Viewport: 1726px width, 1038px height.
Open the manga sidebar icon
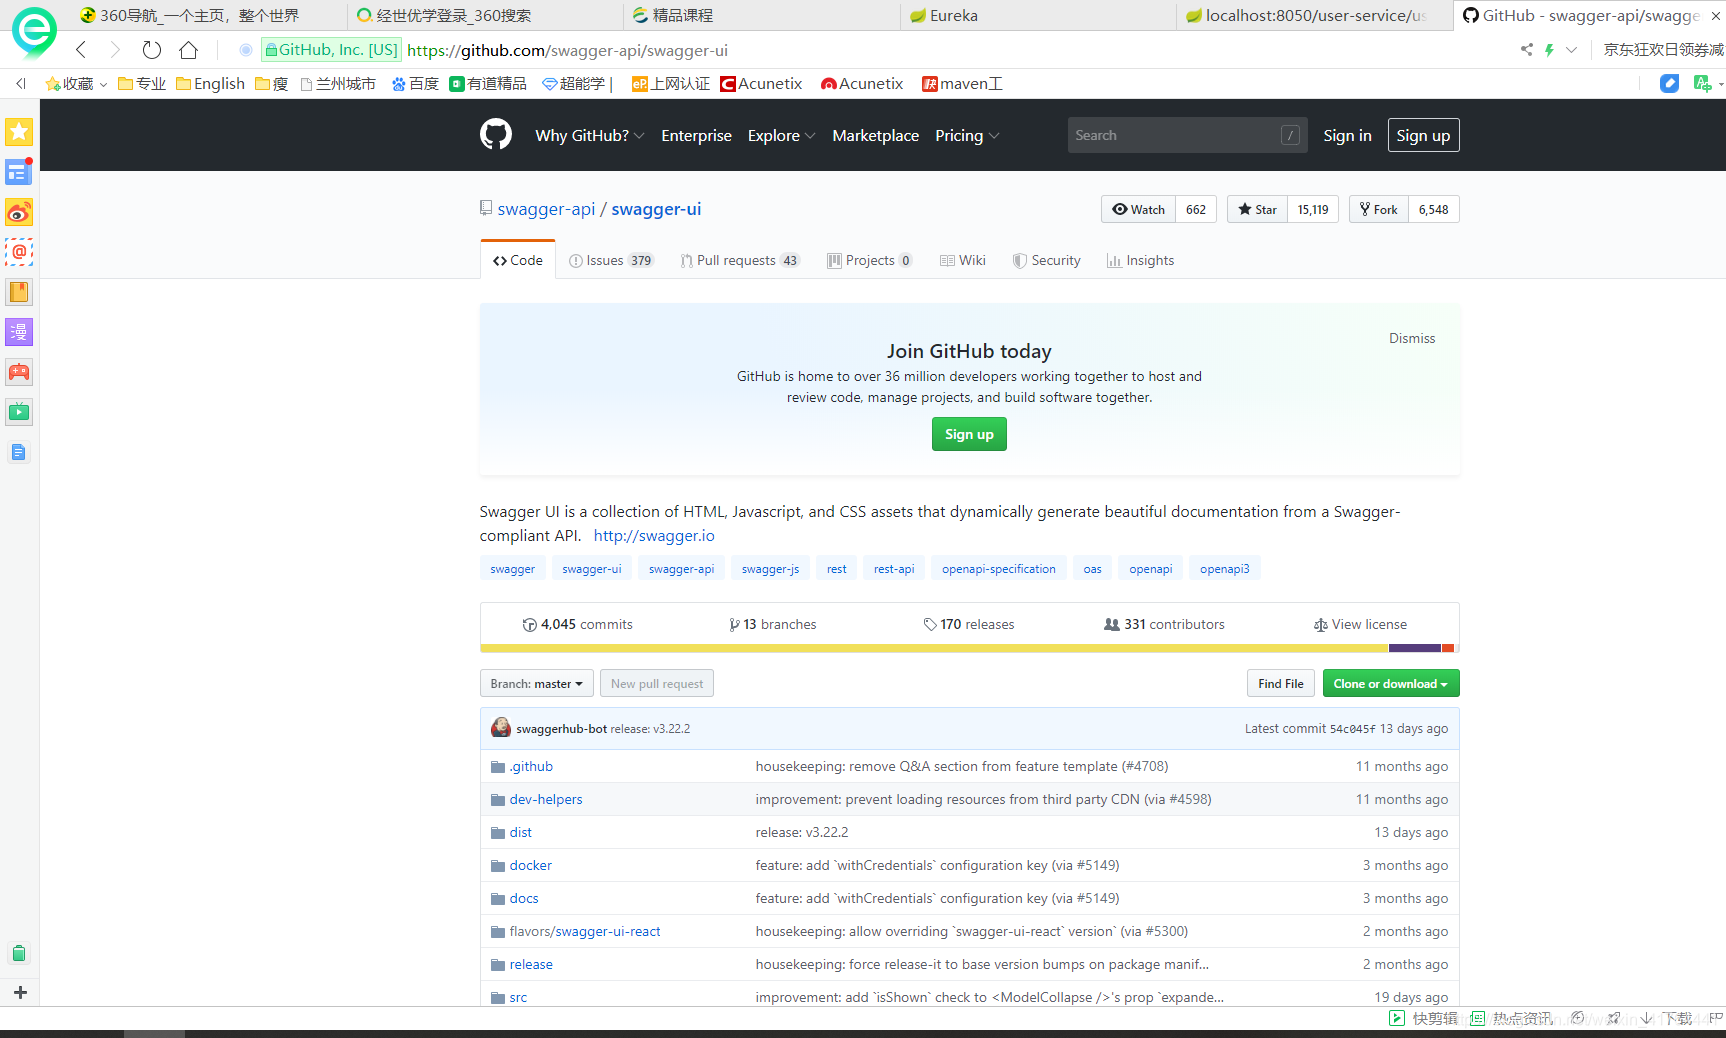[19, 332]
